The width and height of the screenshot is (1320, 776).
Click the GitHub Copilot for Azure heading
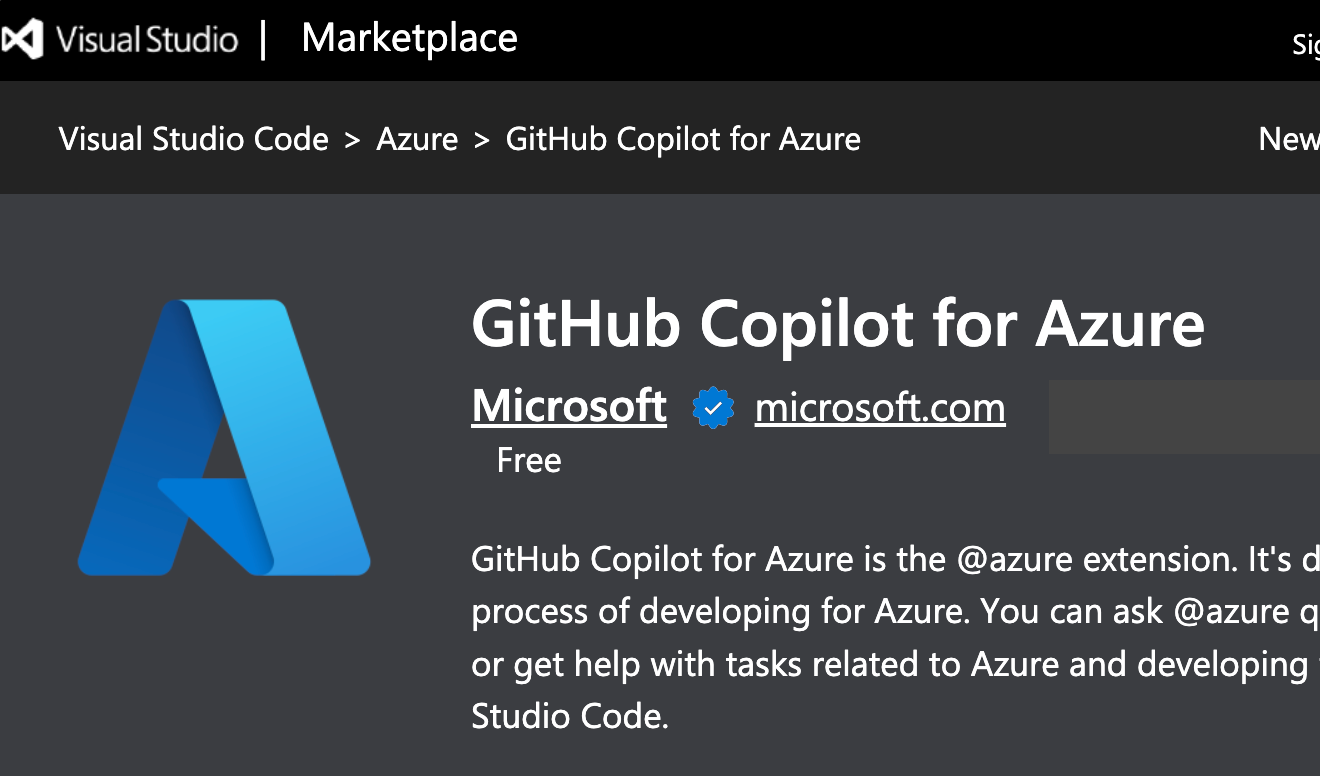coord(838,323)
